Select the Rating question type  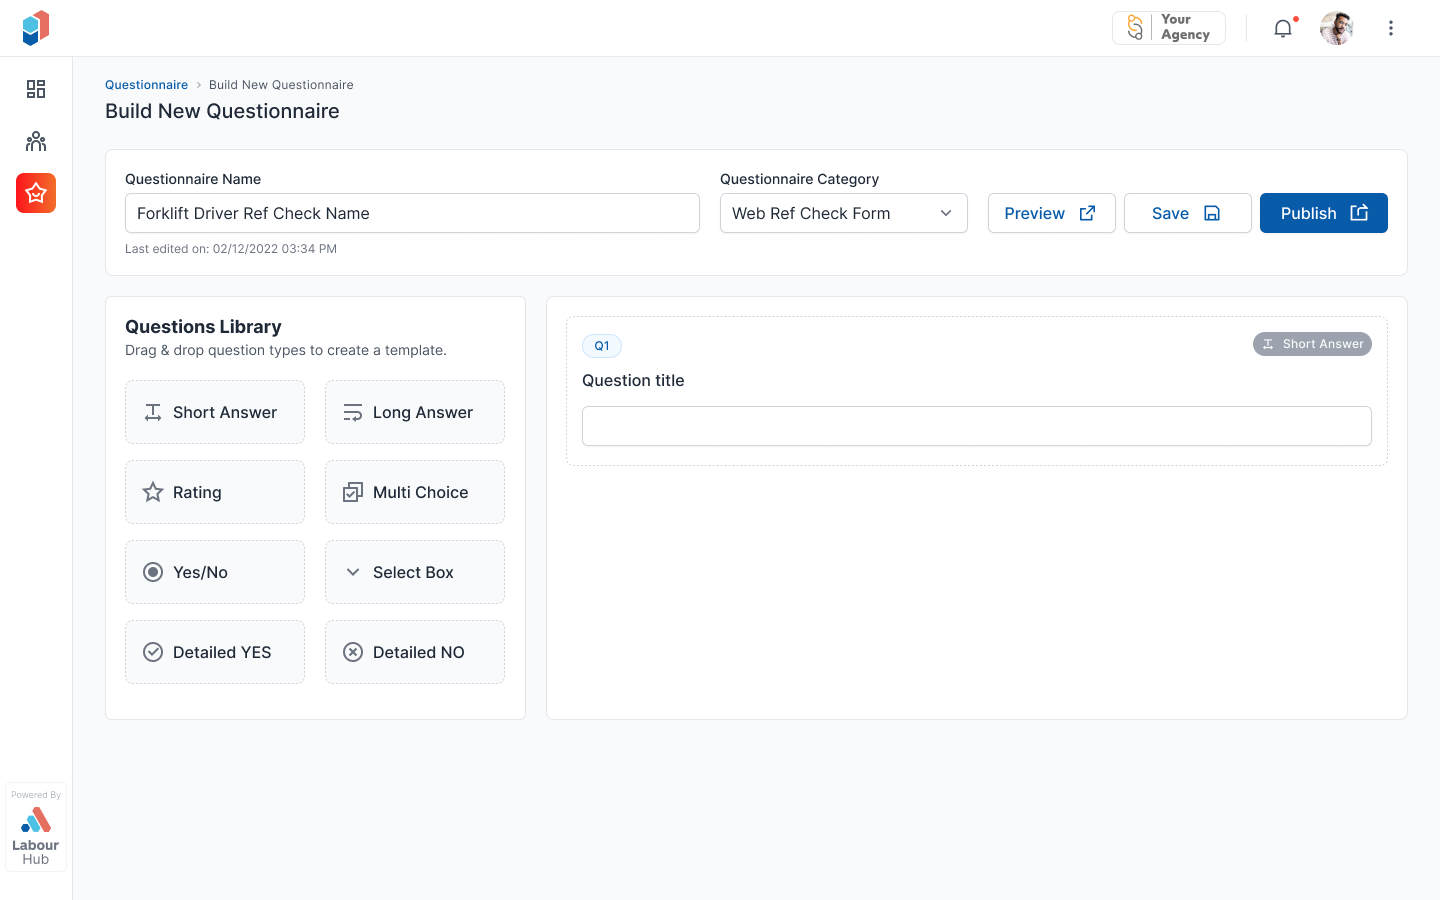214,492
